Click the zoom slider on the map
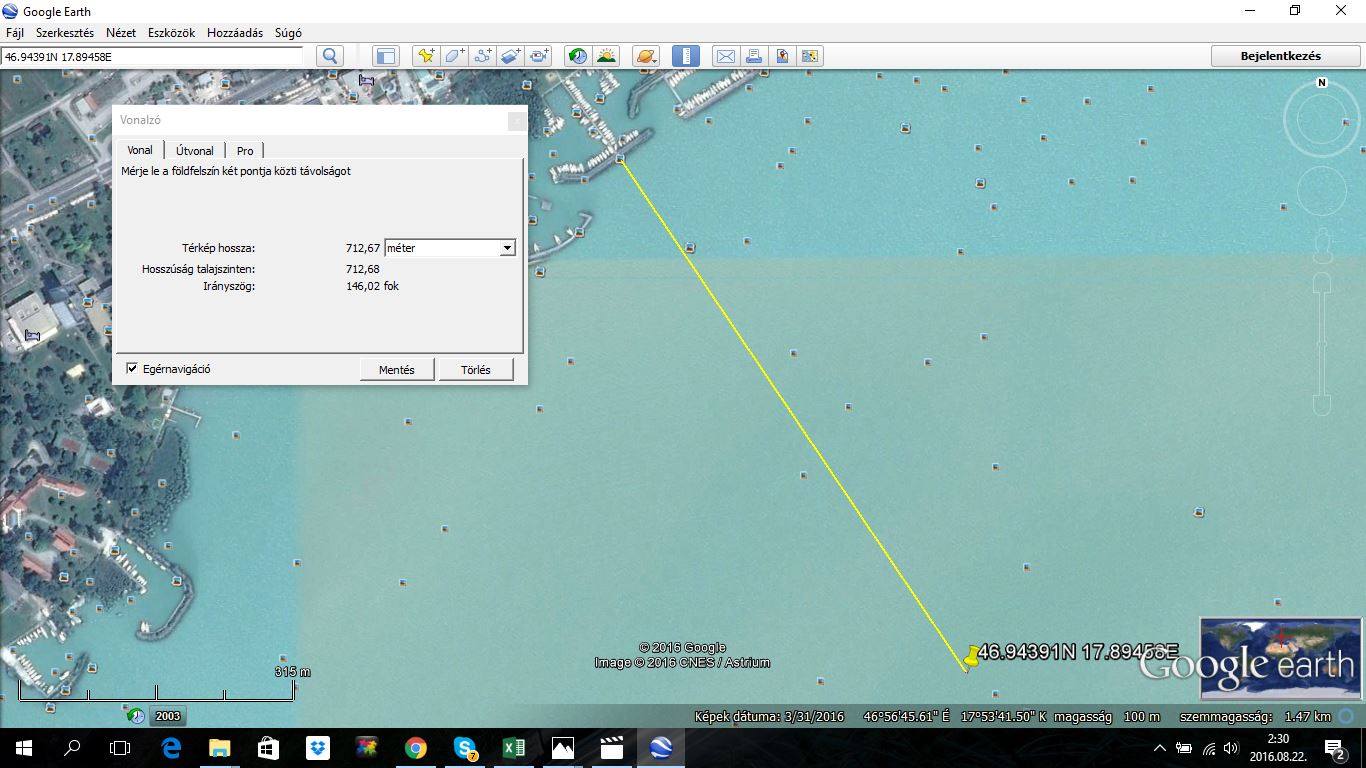The height and width of the screenshot is (768, 1366). click(x=1322, y=340)
